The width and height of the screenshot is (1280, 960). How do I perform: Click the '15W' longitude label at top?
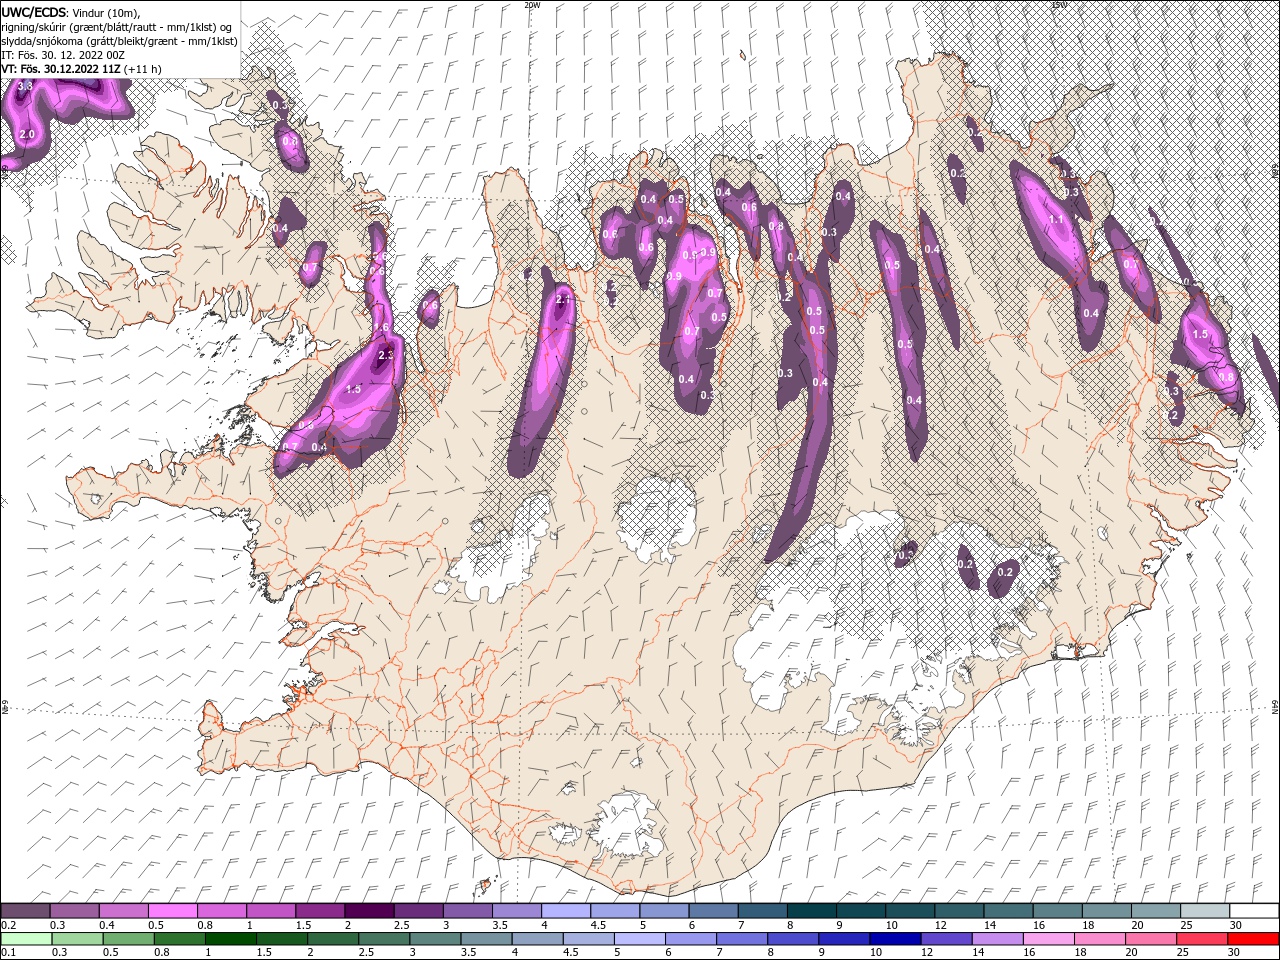(1059, 5)
